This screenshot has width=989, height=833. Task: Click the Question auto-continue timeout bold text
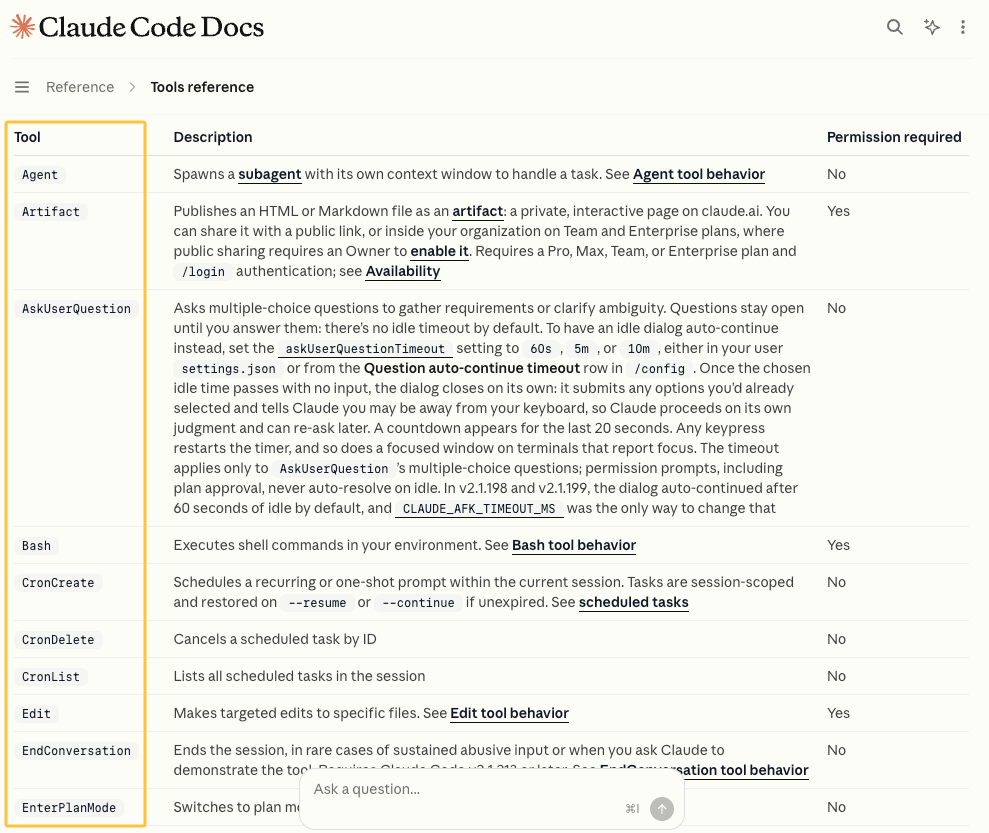coord(472,368)
